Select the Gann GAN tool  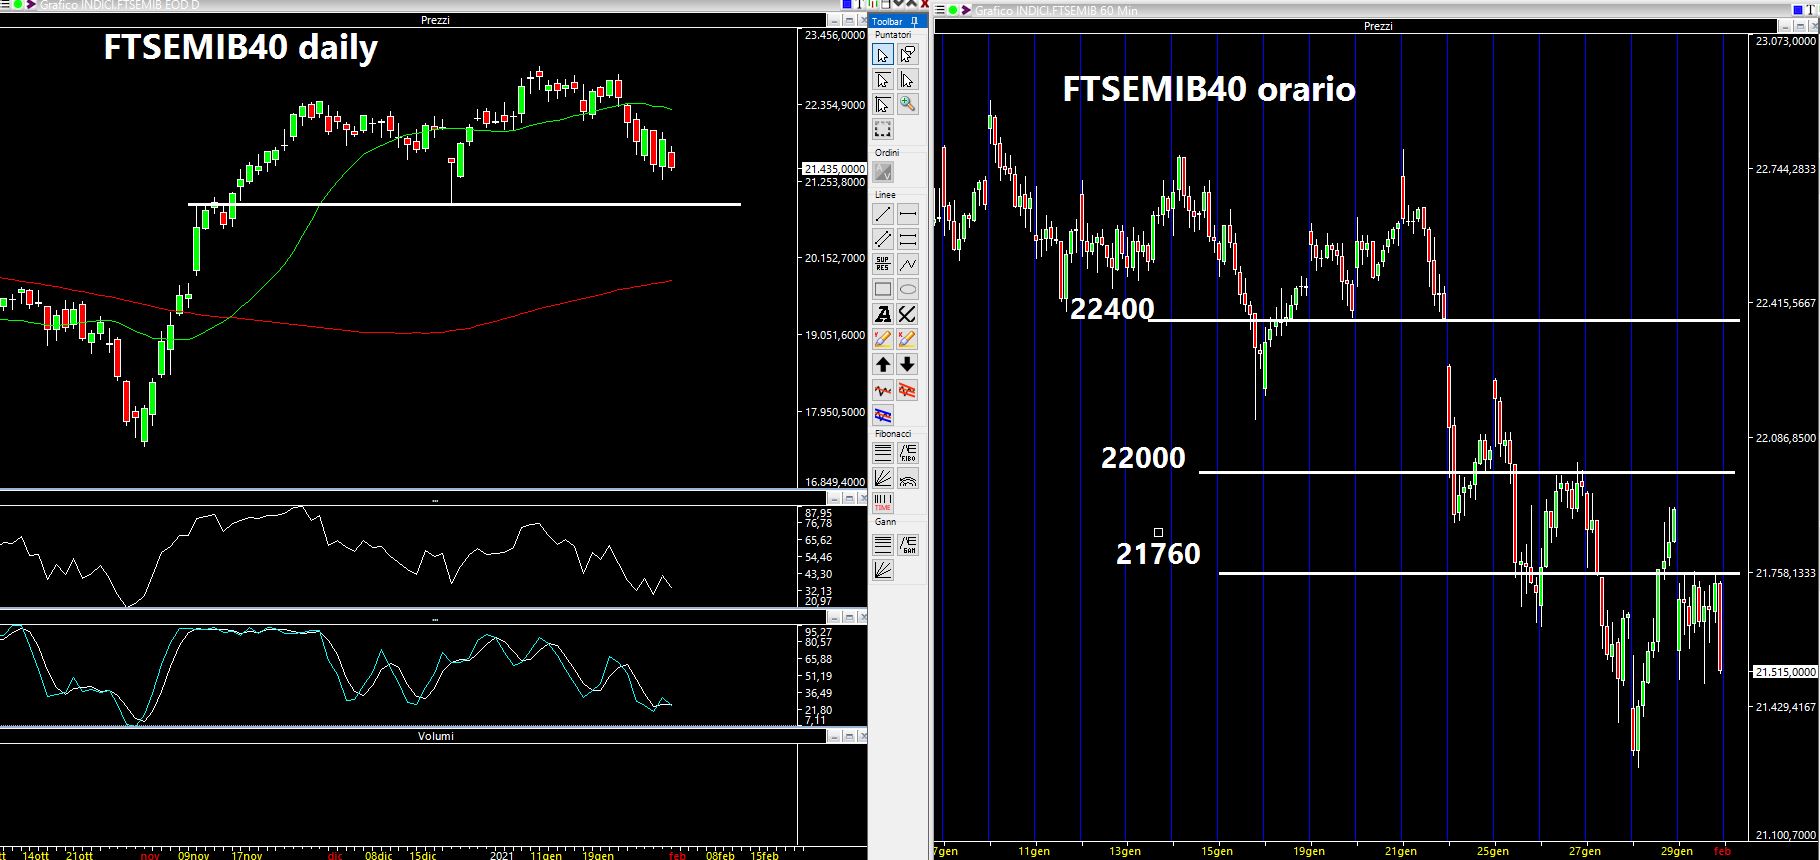907,545
